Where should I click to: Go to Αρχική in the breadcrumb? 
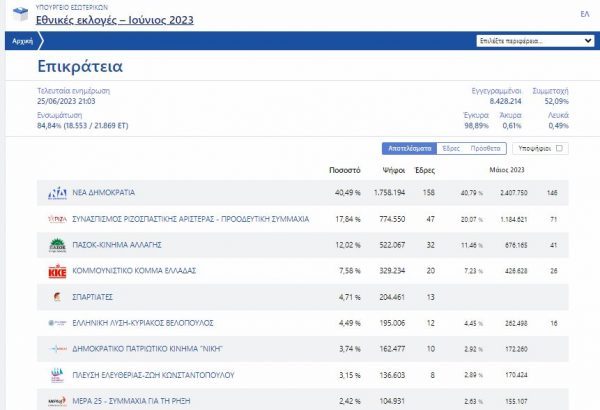pyautogui.click(x=21, y=41)
